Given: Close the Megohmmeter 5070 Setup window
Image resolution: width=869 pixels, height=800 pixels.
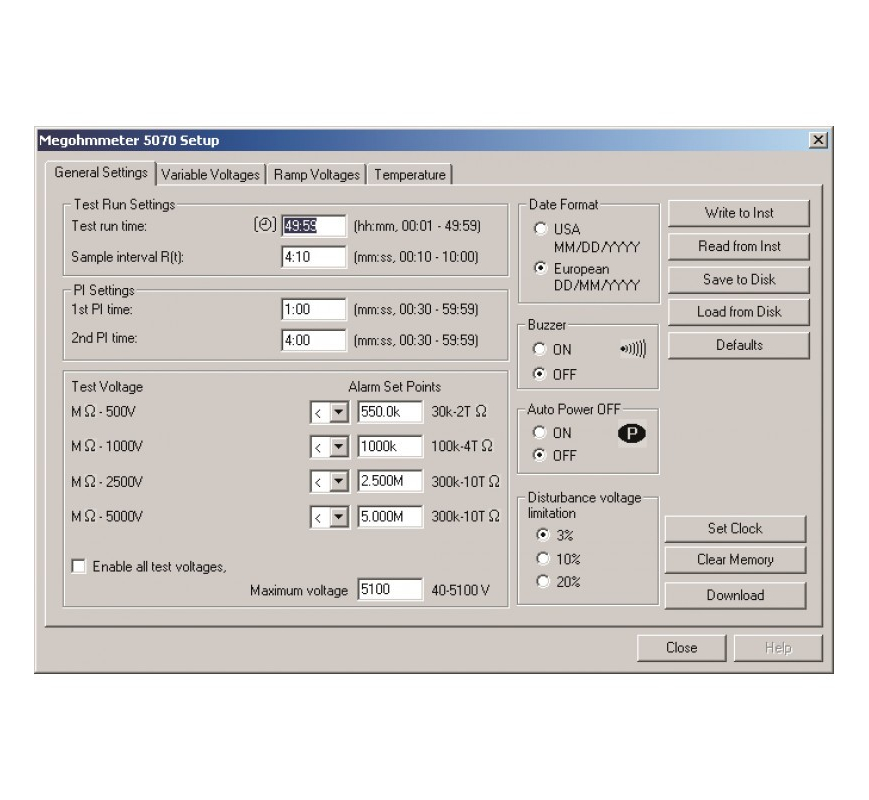Looking at the screenshot, I should tap(818, 140).
